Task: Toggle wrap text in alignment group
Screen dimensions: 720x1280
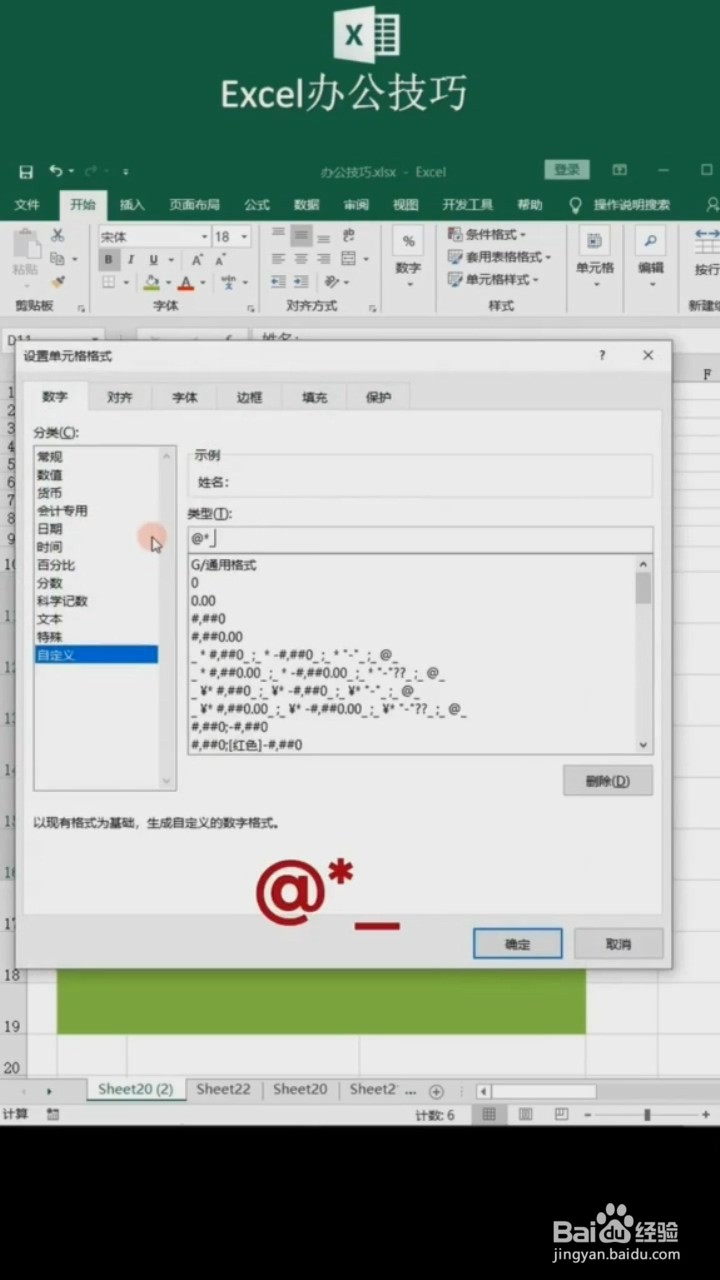Action: (x=348, y=236)
